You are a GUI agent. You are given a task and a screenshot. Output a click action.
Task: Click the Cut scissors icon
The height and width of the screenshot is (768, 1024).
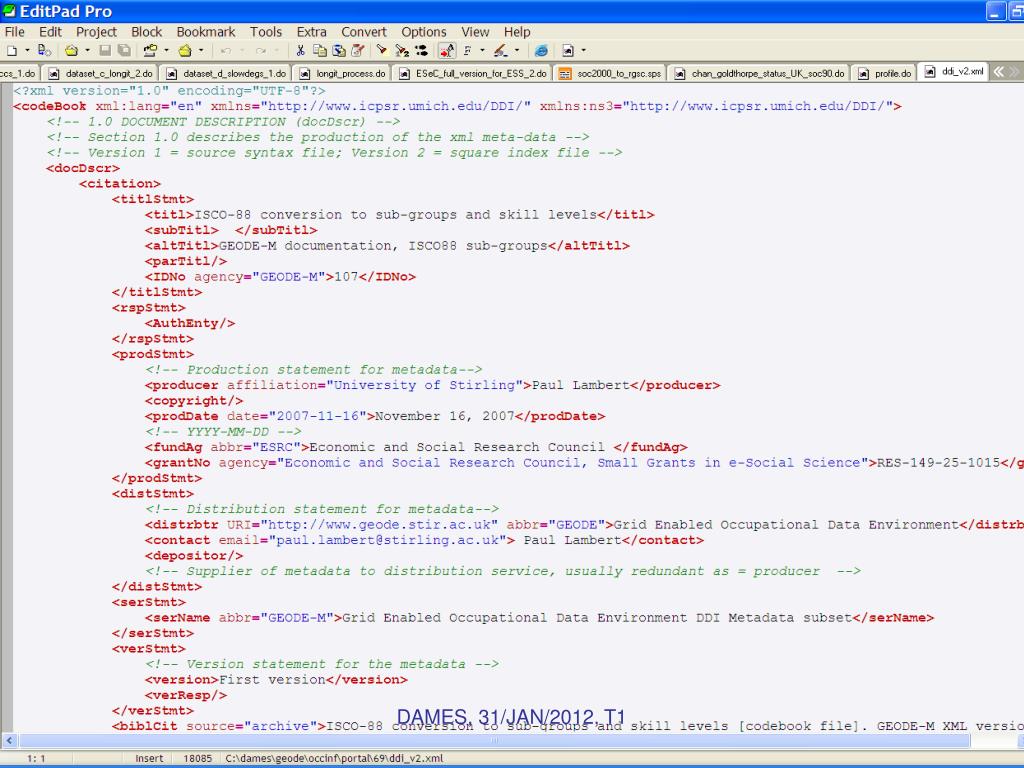300,50
